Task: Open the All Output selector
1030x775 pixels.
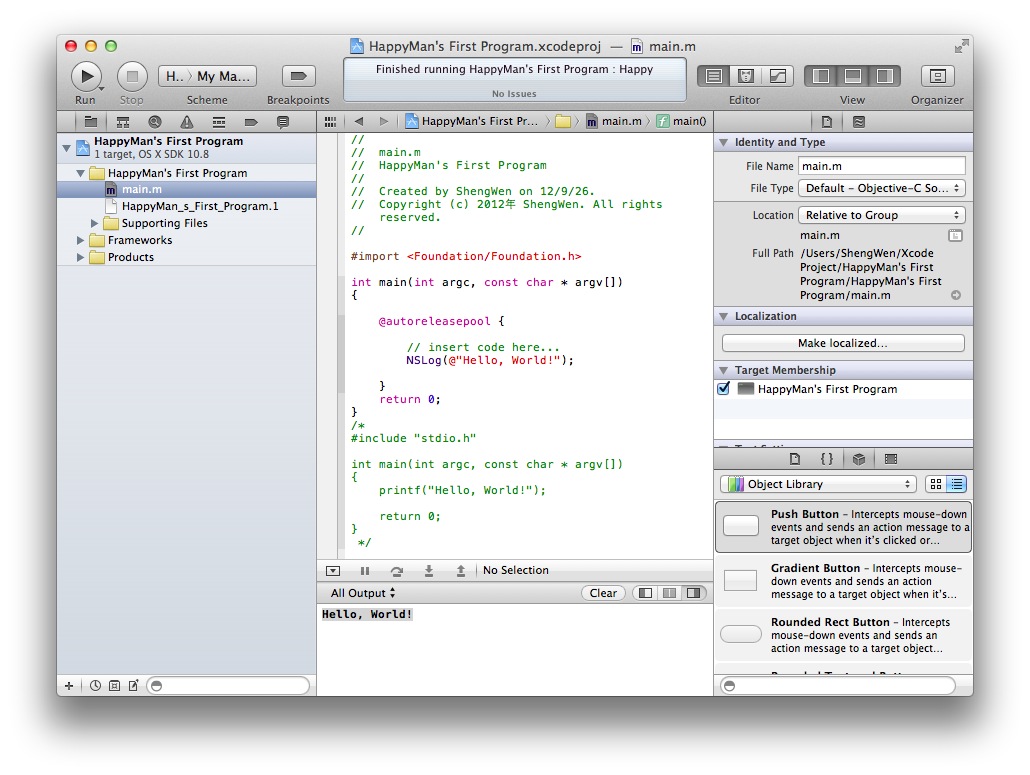Action: coord(363,593)
